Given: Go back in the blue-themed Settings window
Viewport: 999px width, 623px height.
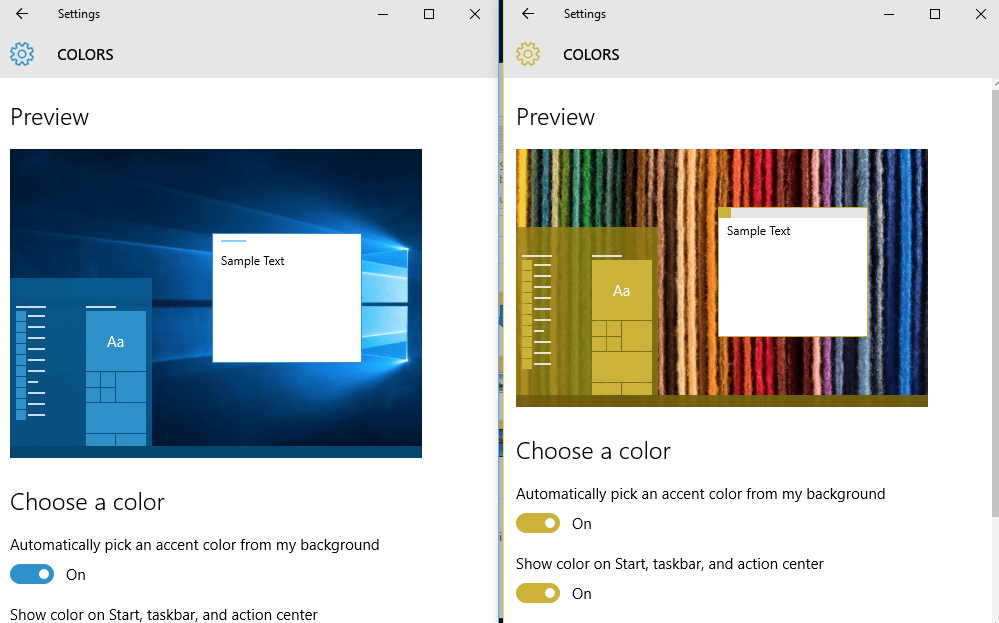Looking at the screenshot, I should [x=22, y=14].
